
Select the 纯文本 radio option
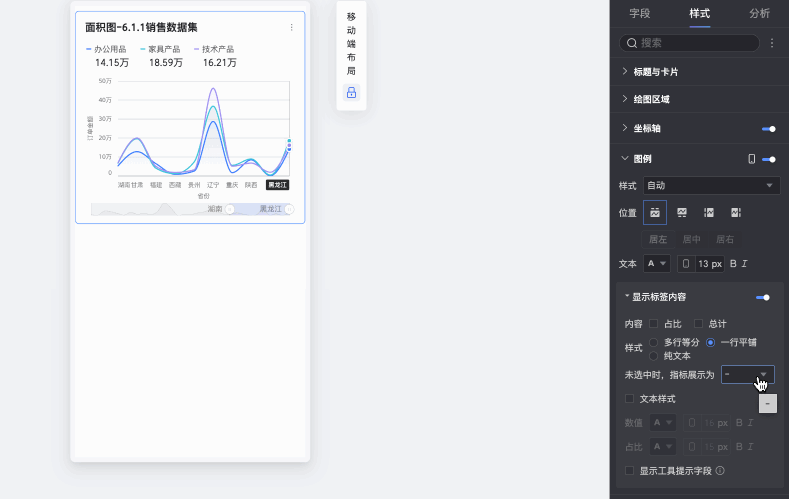pyautogui.click(x=654, y=356)
